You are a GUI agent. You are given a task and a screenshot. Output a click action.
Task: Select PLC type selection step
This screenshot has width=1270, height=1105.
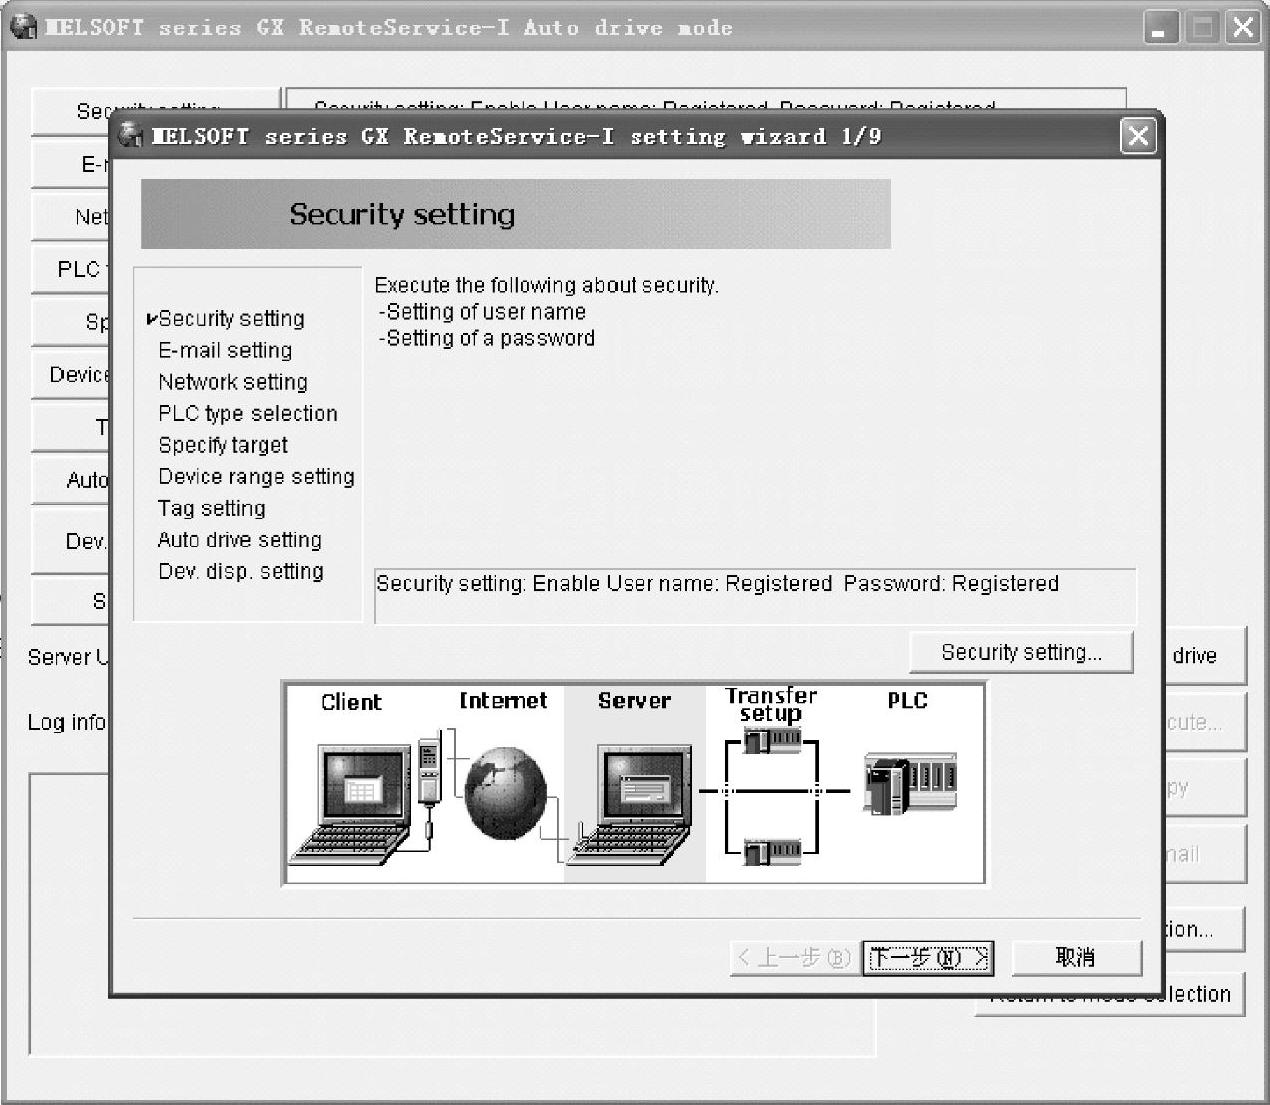point(248,413)
